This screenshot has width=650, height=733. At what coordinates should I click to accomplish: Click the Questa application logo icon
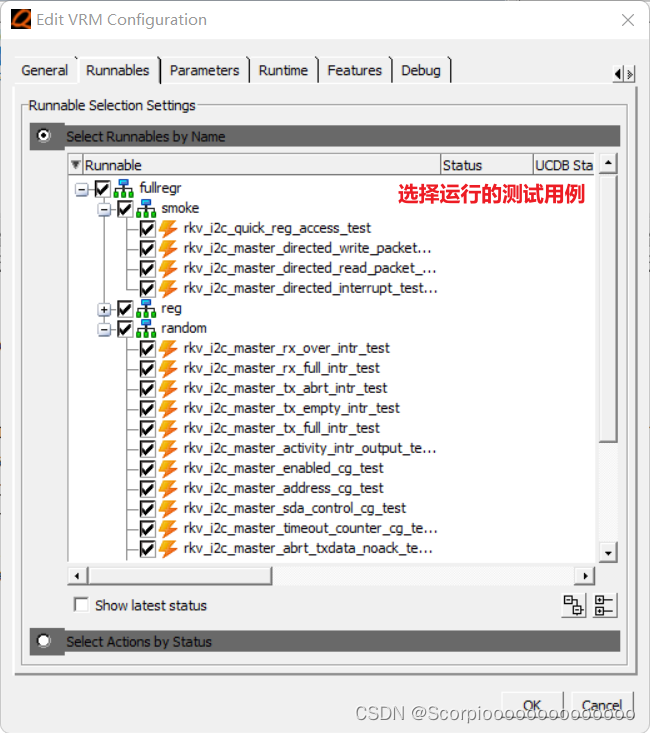pos(21,19)
